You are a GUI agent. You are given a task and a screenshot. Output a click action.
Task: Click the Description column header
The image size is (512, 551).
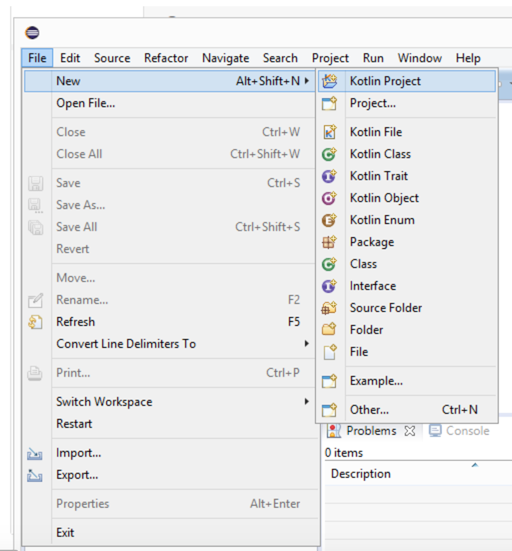pos(361,474)
